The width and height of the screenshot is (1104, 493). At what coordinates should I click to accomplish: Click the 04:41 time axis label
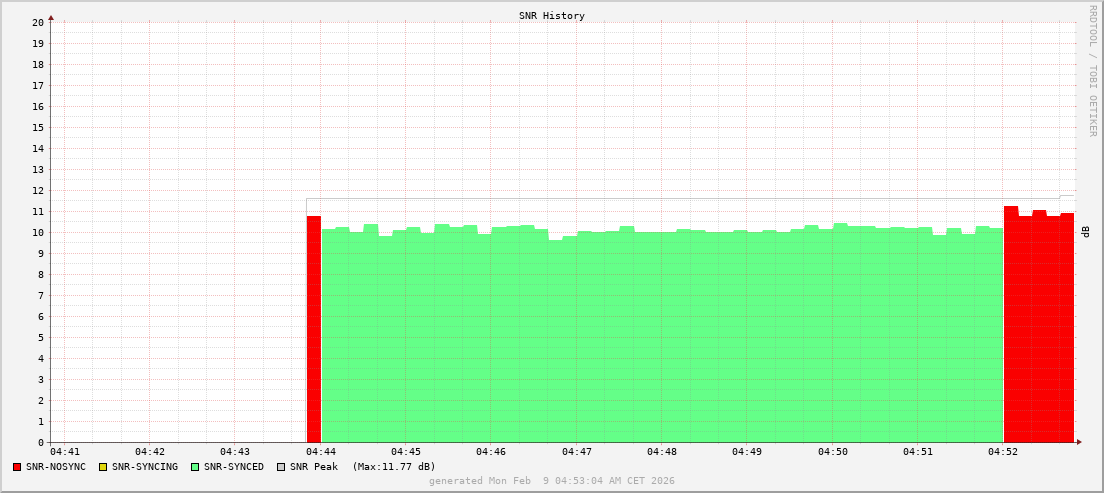tap(64, 452)
